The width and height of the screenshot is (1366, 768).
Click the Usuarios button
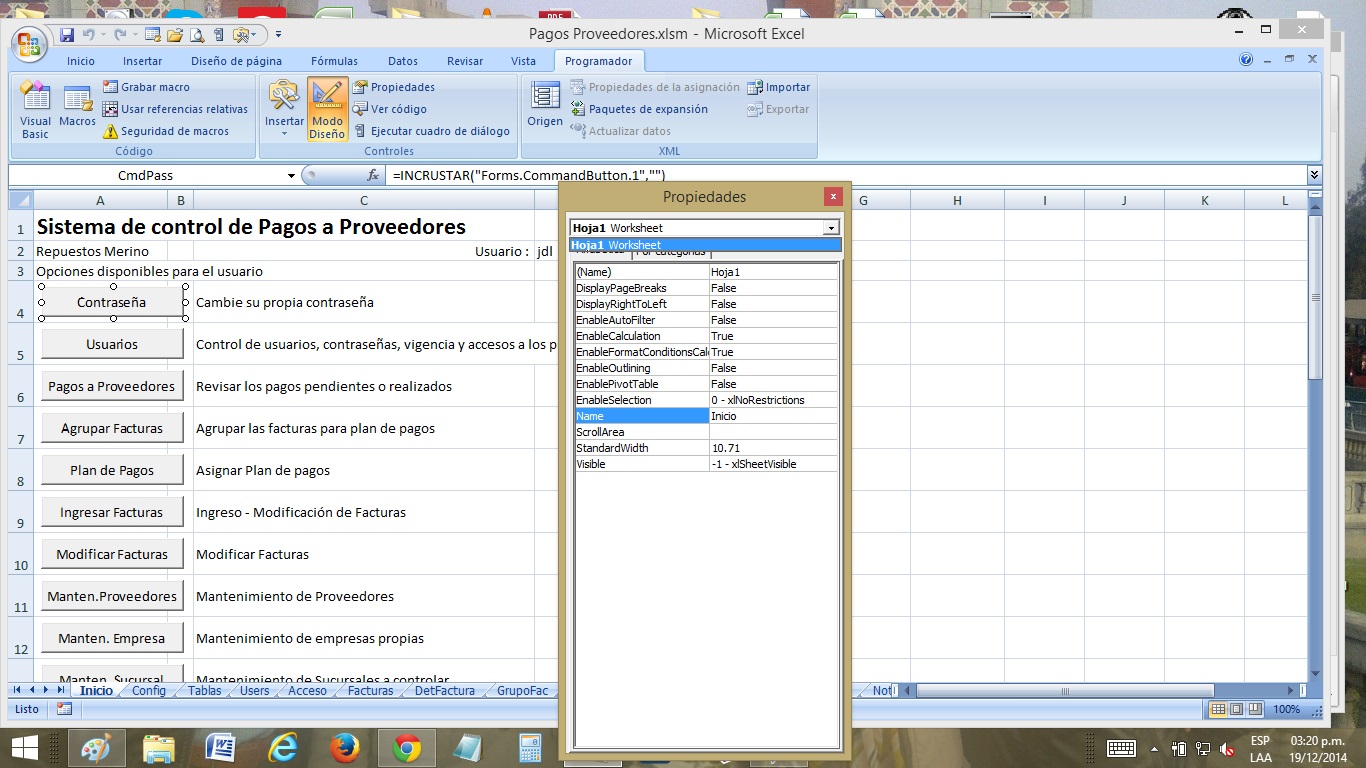112,344
